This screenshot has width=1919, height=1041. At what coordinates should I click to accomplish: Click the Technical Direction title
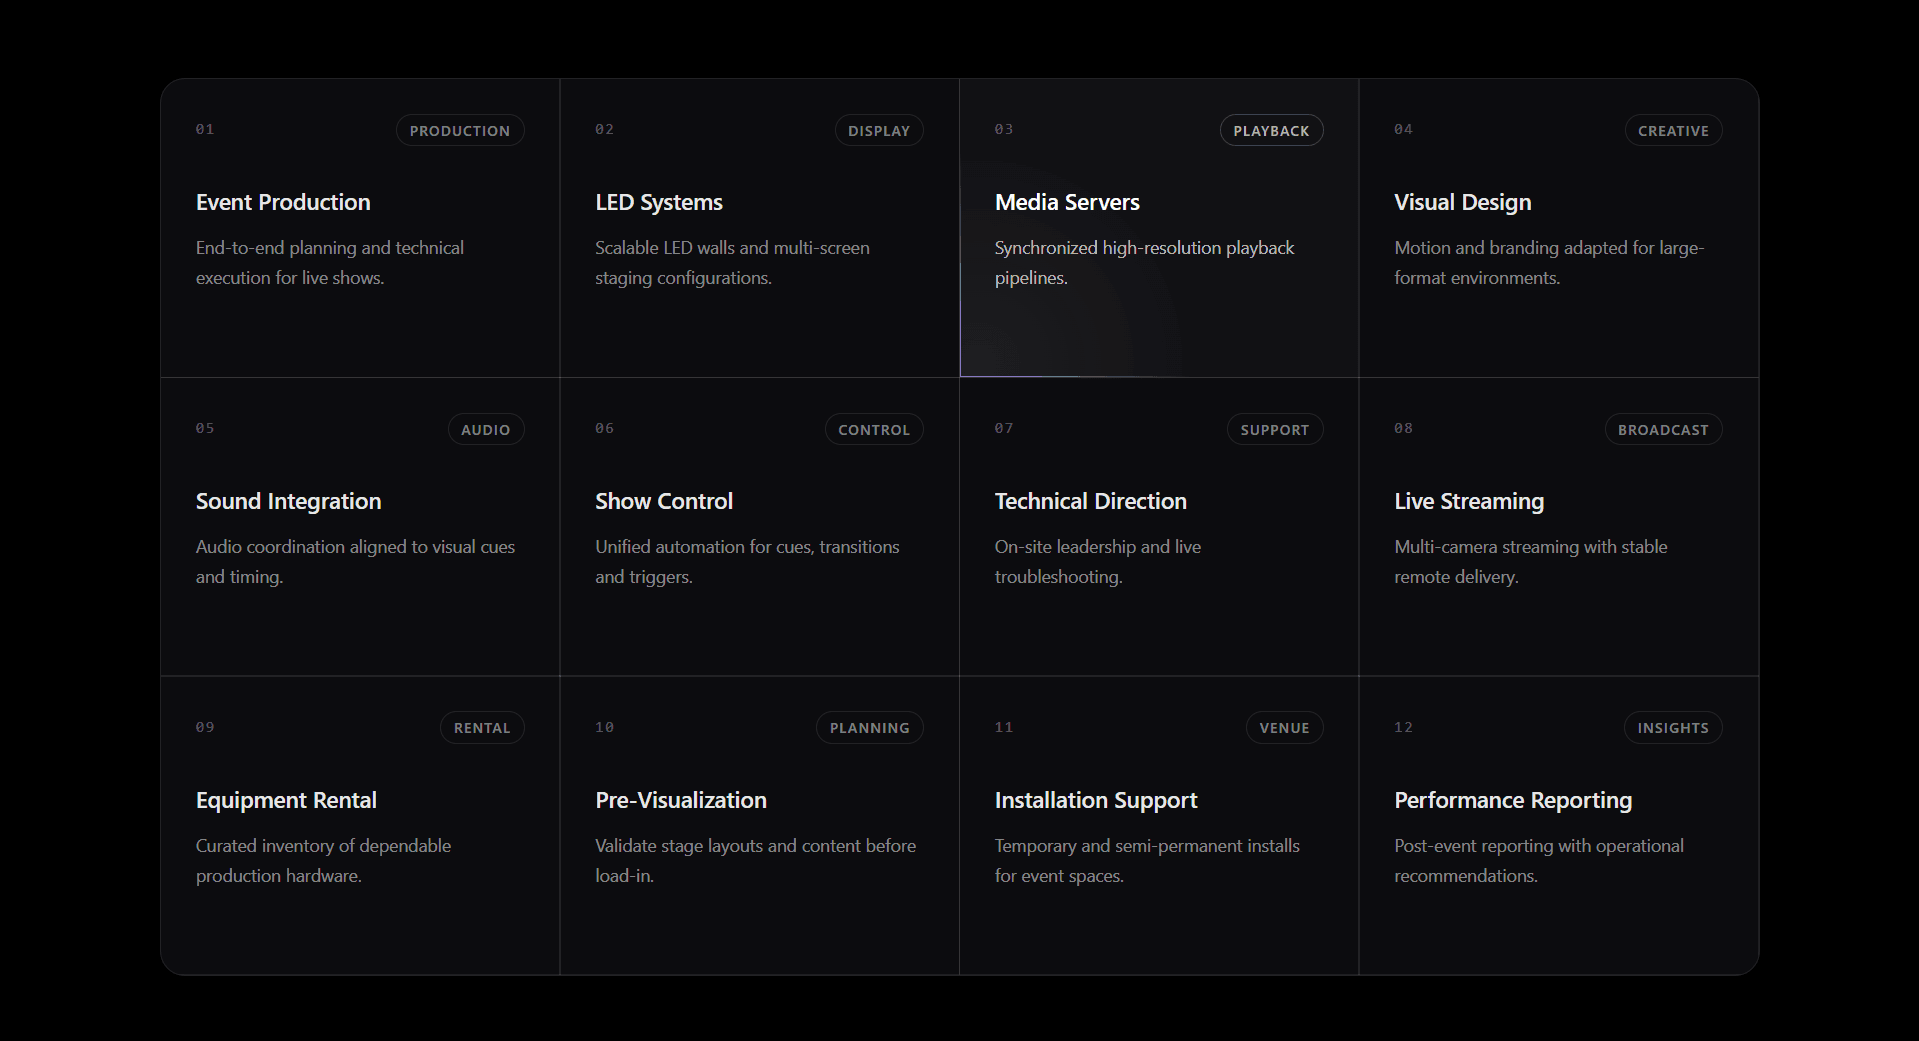tap(1091, 501)
